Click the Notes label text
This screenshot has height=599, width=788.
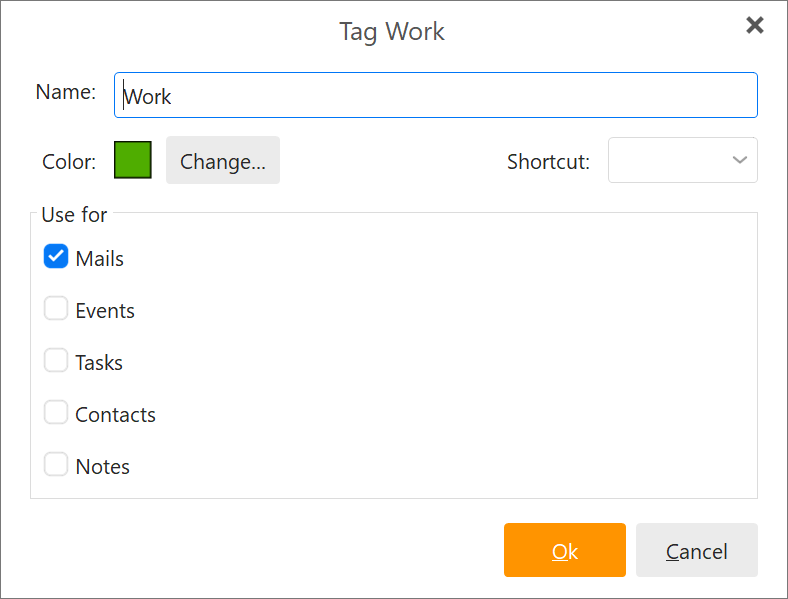pos(103,467)
